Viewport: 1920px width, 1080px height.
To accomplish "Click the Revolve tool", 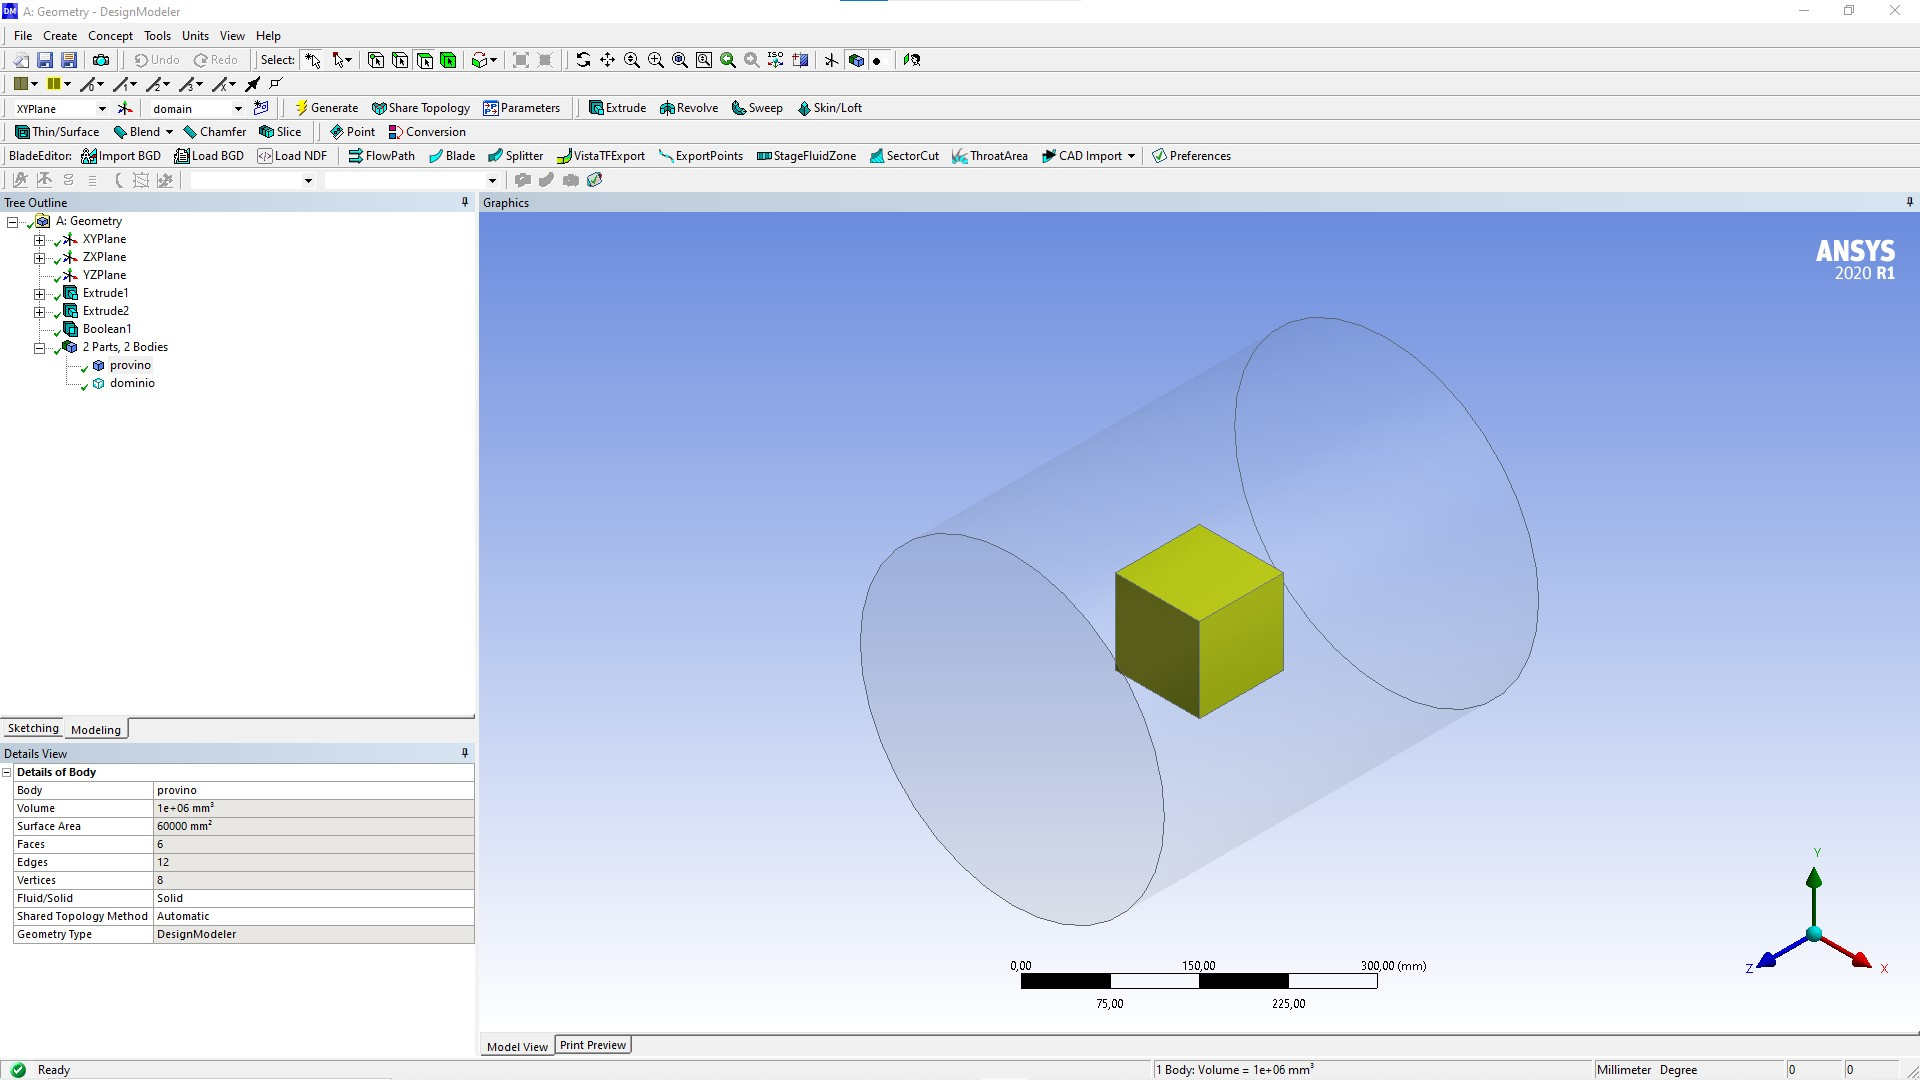I will pyautogui.click(x=688, y=108).
